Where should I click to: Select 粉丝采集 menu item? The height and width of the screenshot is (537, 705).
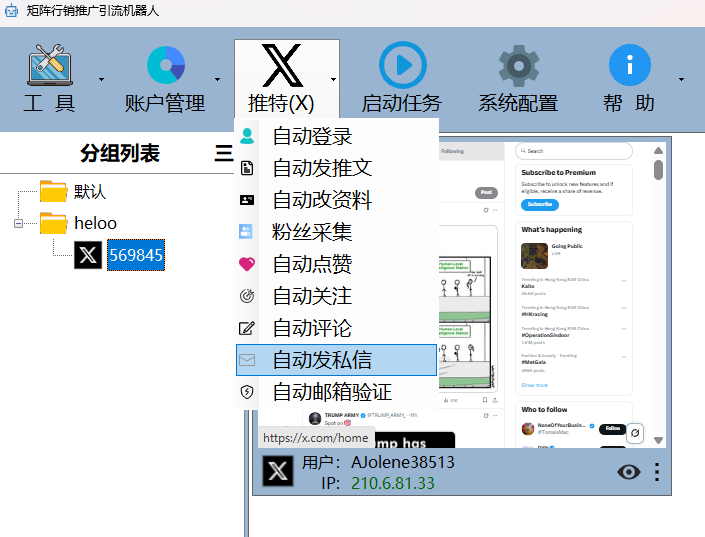click(x=336, y=232)
